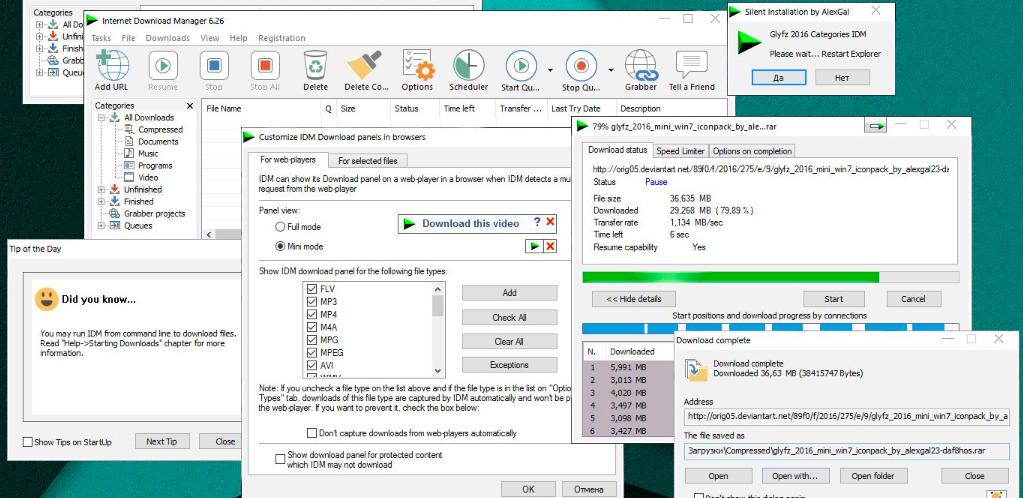Viewport: 1023px width, 498px height.
Task: Switch to Speed Limiter tab
Action: point(680,151)
